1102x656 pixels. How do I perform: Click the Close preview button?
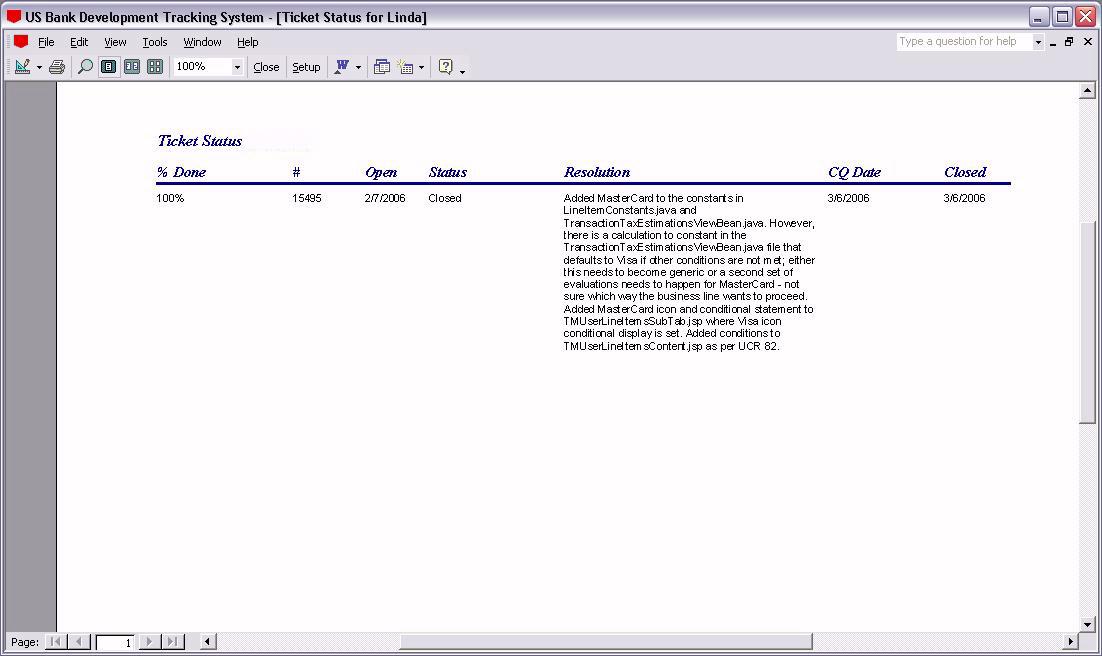click(x=266, y=67)
